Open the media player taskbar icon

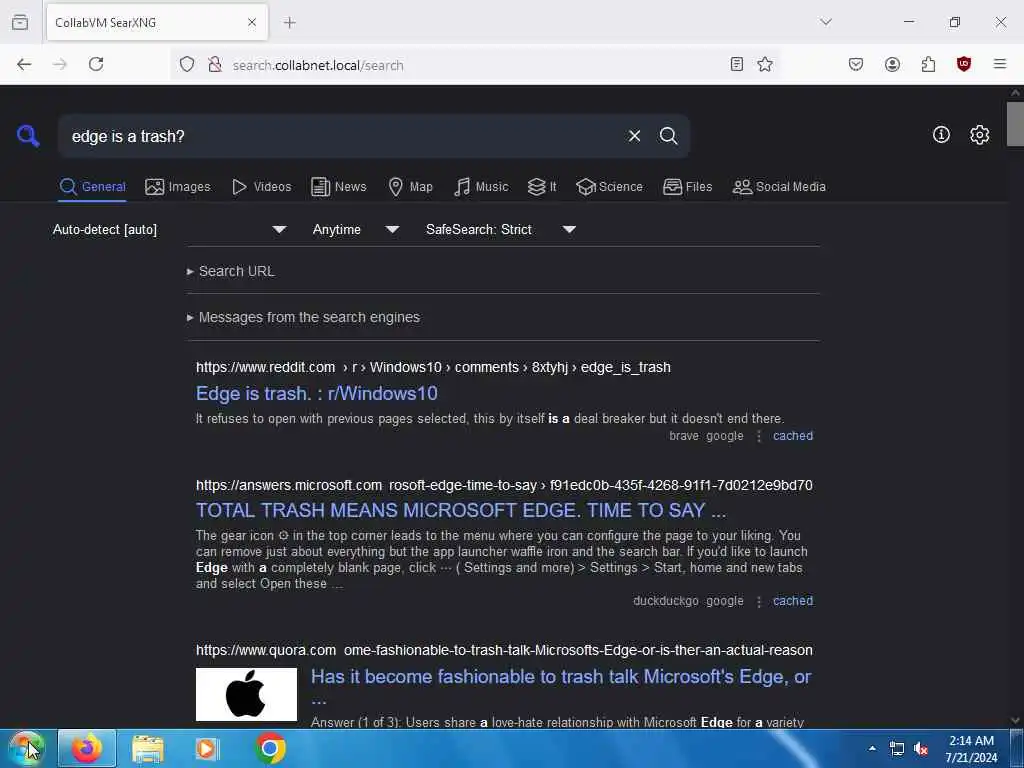click(208, 749)
